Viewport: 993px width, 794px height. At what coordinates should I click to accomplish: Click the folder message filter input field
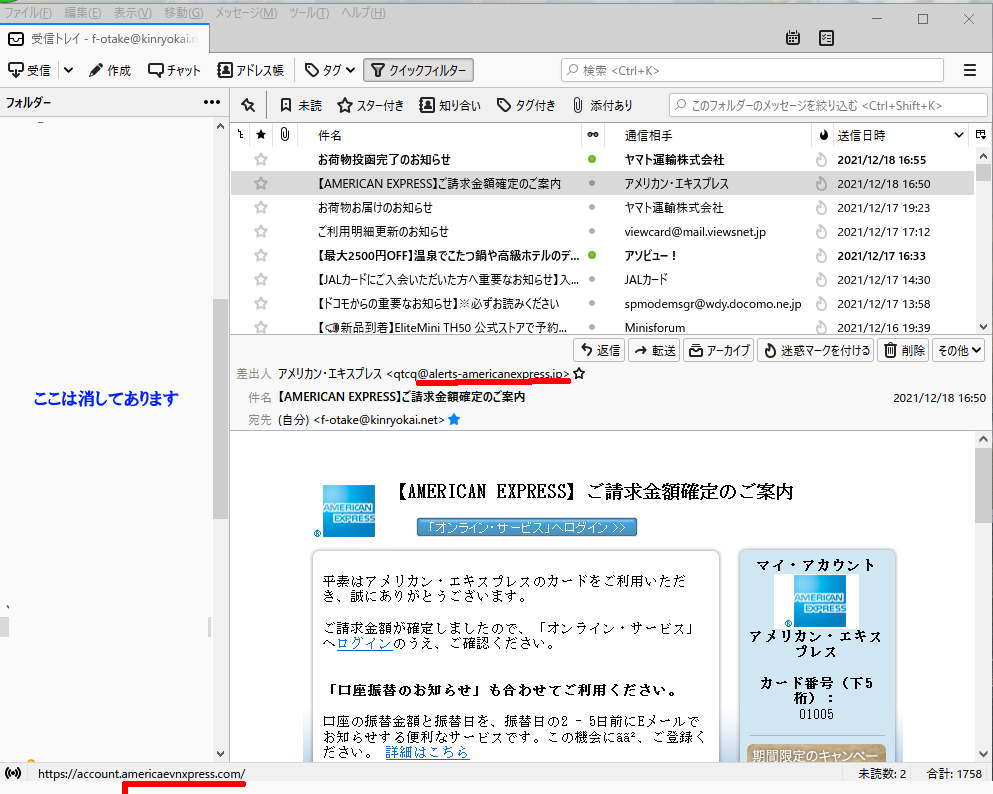(x=828, y=105)
